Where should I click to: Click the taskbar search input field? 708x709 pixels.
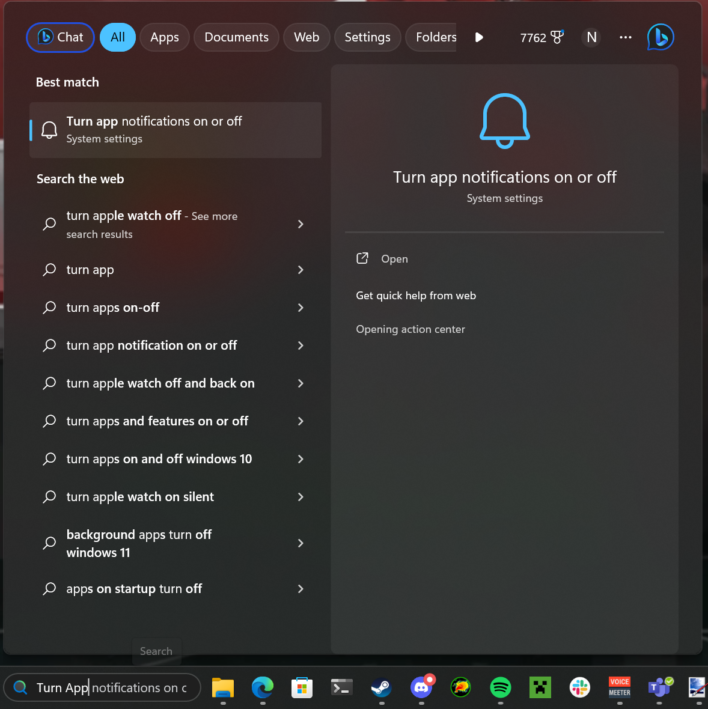pyautogui.click(x=102, y=688)
